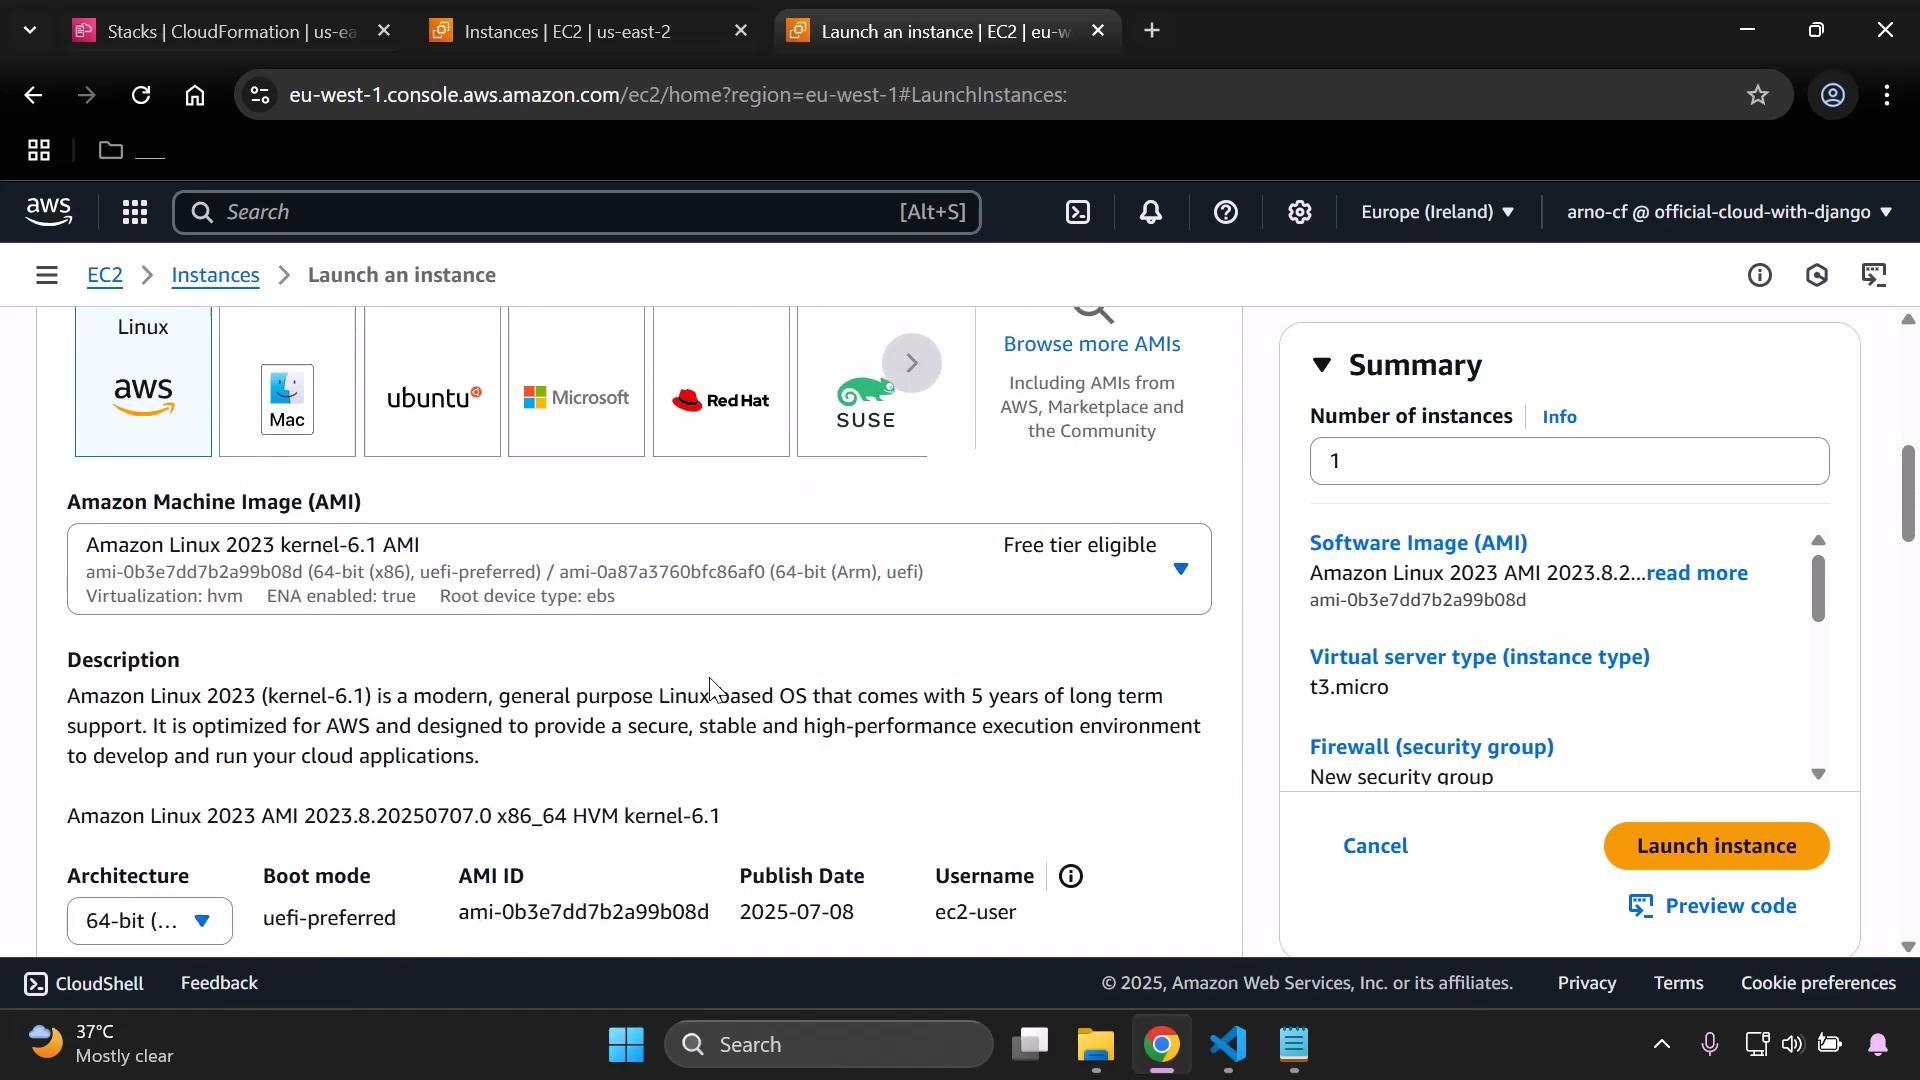Open the Privacy footer link
This screenshot has width=1920, height=1080.
point(1586,984)
